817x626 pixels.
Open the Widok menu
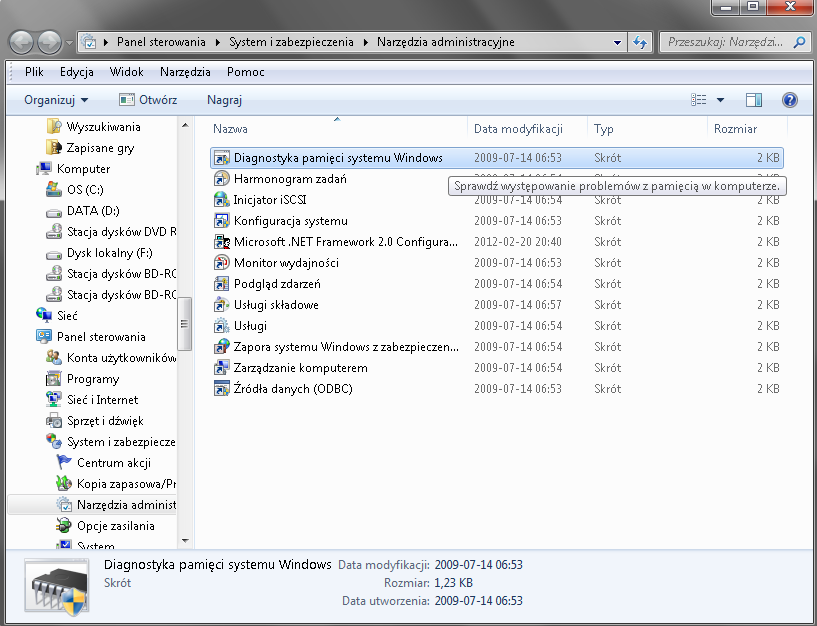tap(127, 72)
